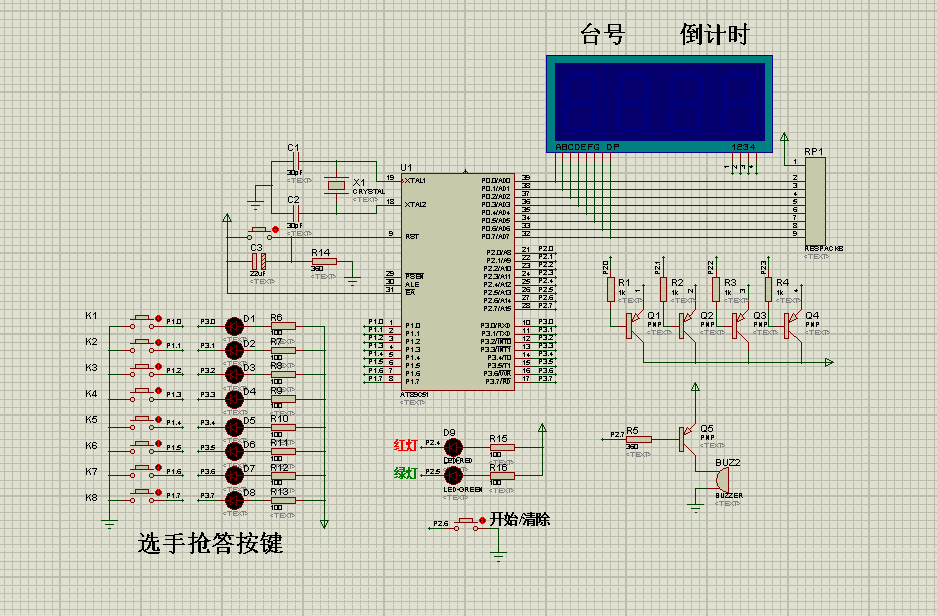Select resistor R1

(x=610, y=289)
